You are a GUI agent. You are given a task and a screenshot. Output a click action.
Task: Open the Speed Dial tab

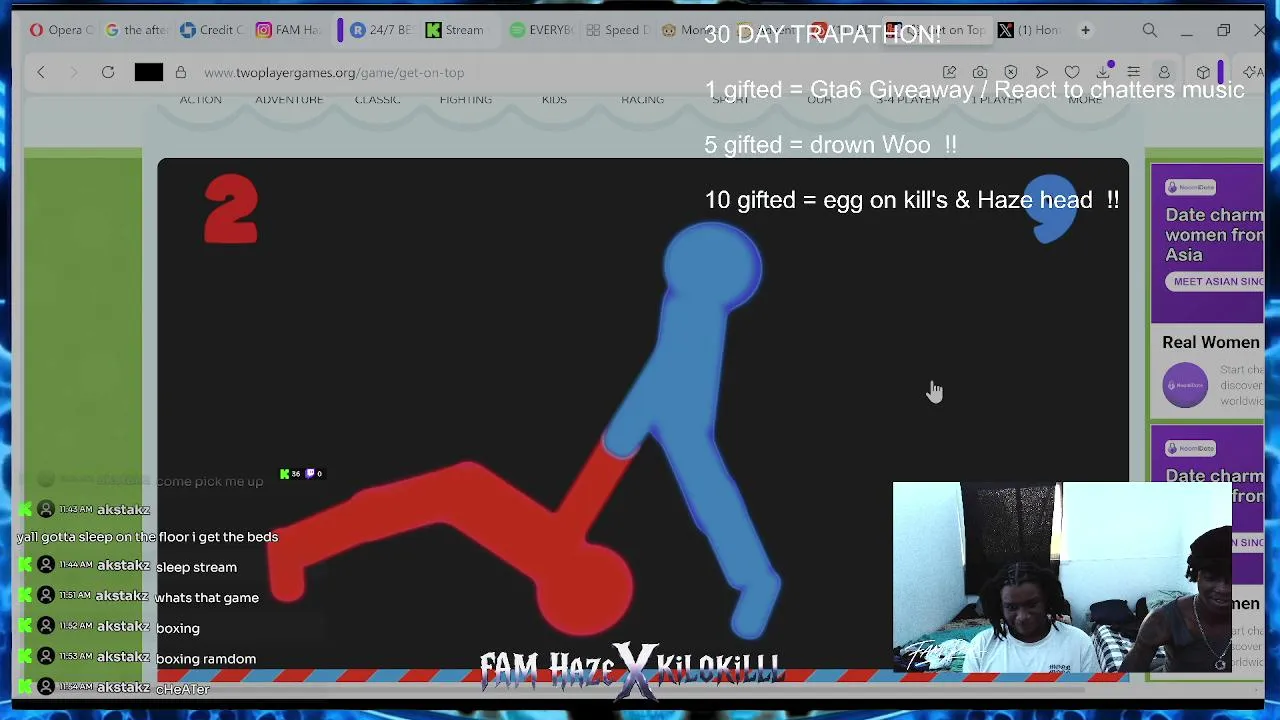[618, 30]
